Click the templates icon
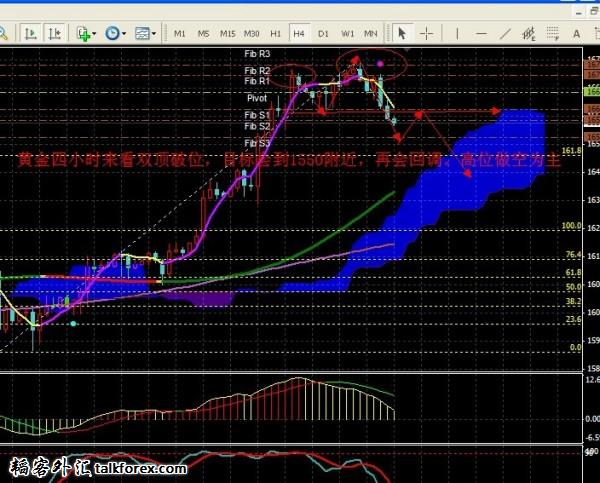 click(x=142, y=34)
